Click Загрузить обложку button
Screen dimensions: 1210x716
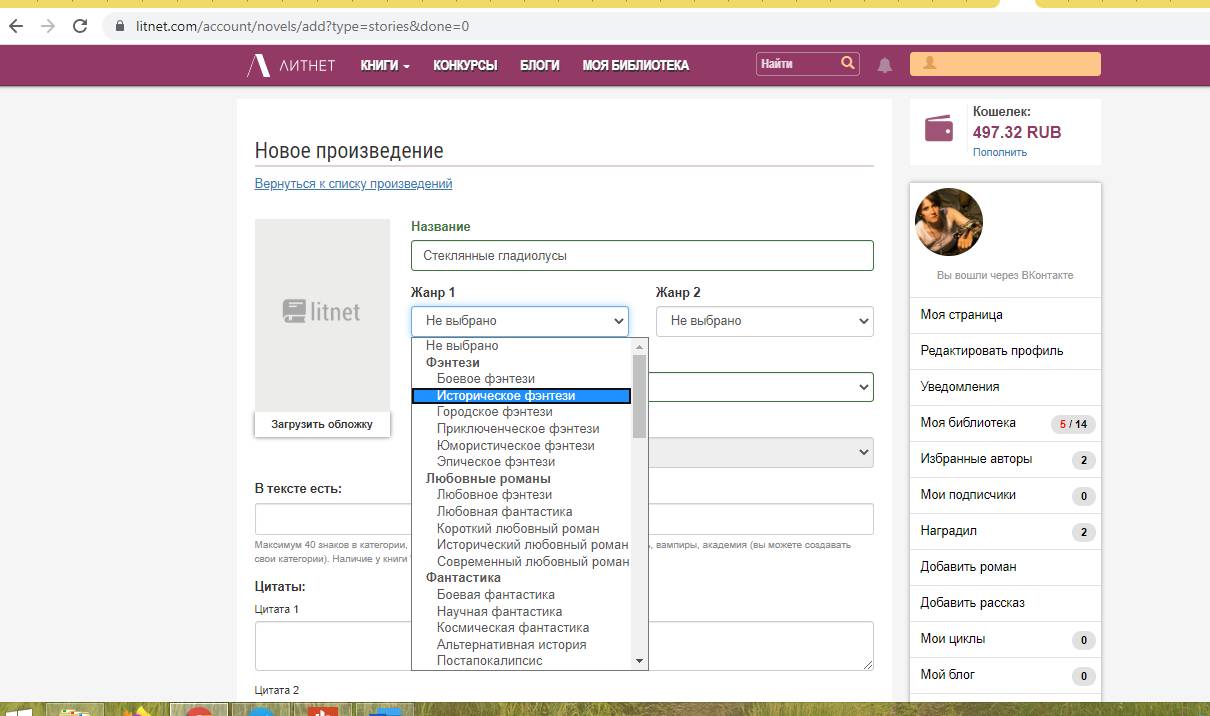[x=322, y=424]
